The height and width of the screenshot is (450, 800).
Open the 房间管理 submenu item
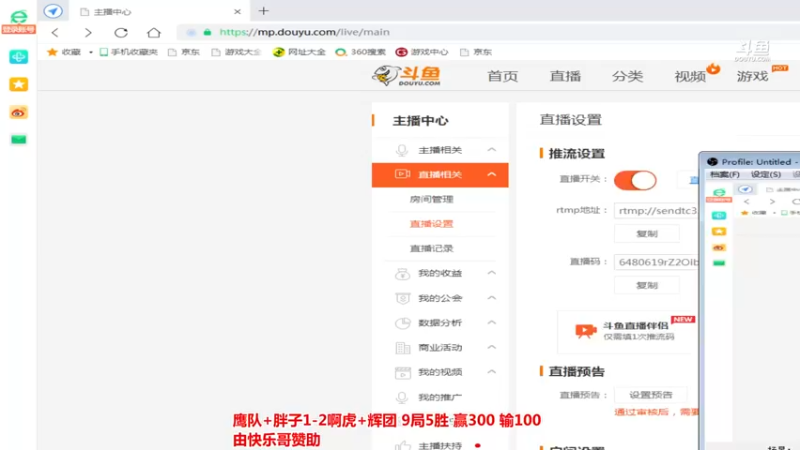pyautogui.click(x=432, y=199)
